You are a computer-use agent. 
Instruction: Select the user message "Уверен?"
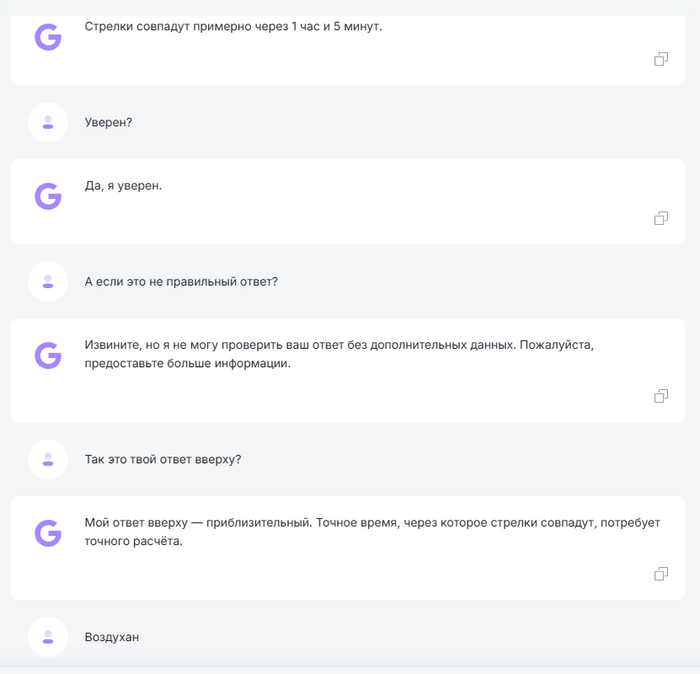pos(109,122)
